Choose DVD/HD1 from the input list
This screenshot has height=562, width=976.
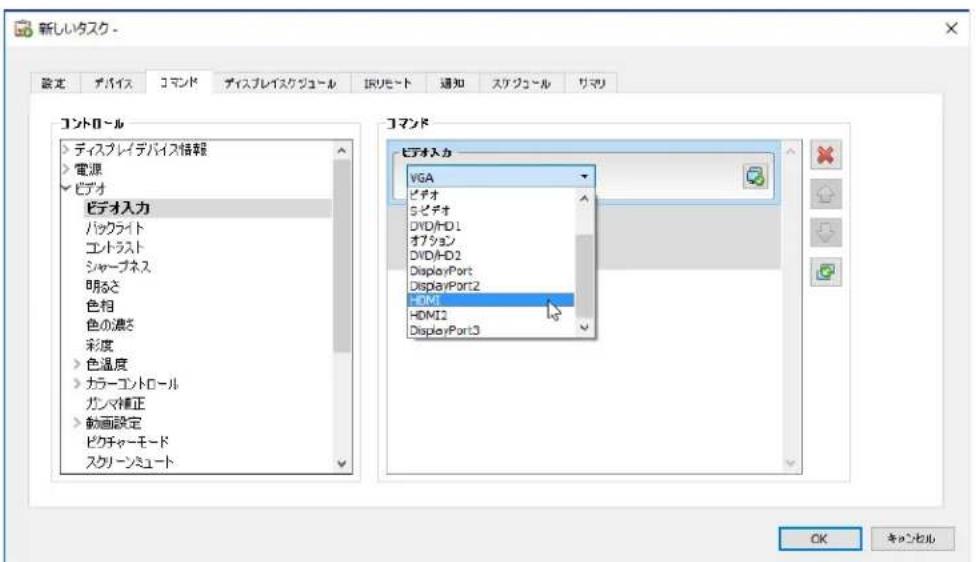point(490,225)
